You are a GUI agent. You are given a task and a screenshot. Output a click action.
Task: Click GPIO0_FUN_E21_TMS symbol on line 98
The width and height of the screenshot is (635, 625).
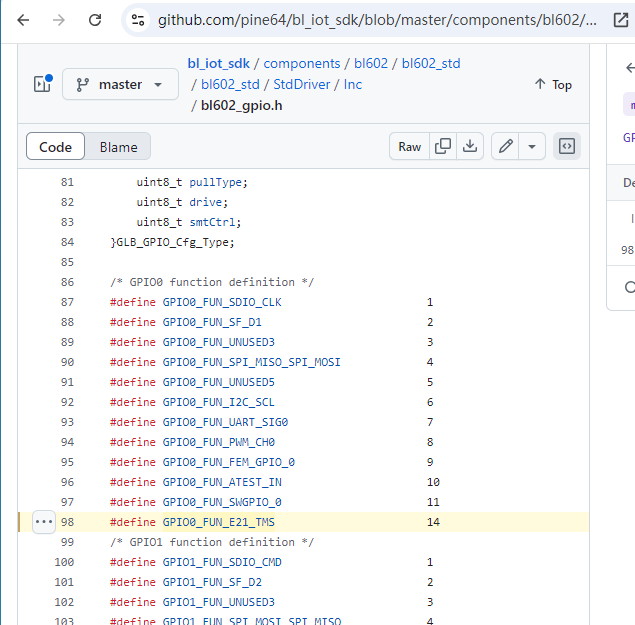point(219,522)
